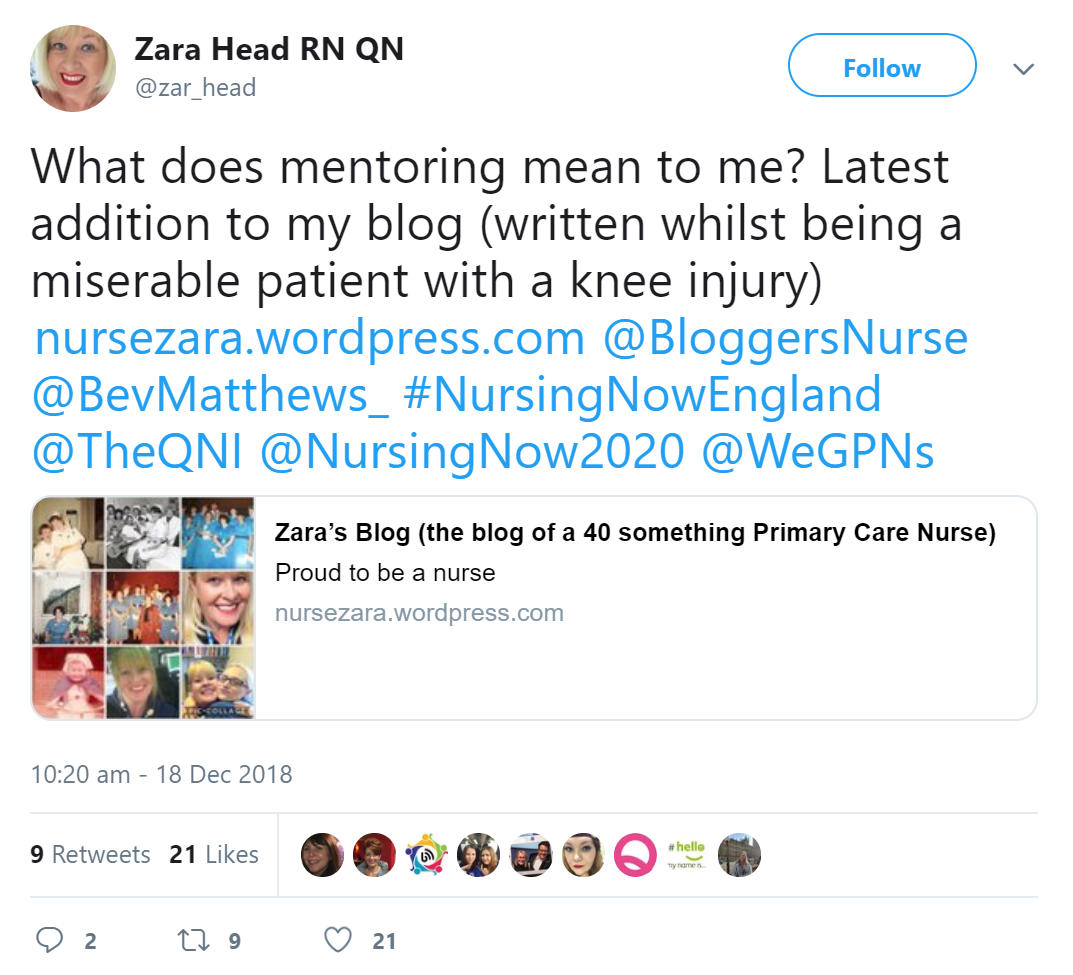Like the tweet with heart icon

tap(338, 940)
